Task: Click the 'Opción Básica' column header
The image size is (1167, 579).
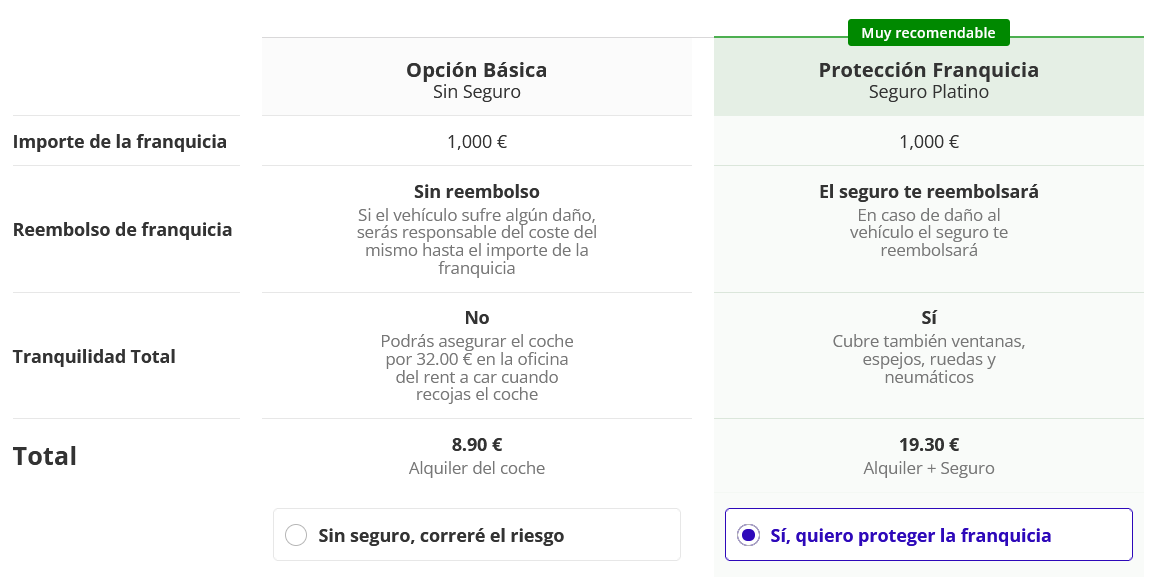Action: pyautogui.click(x=476, y=70)
